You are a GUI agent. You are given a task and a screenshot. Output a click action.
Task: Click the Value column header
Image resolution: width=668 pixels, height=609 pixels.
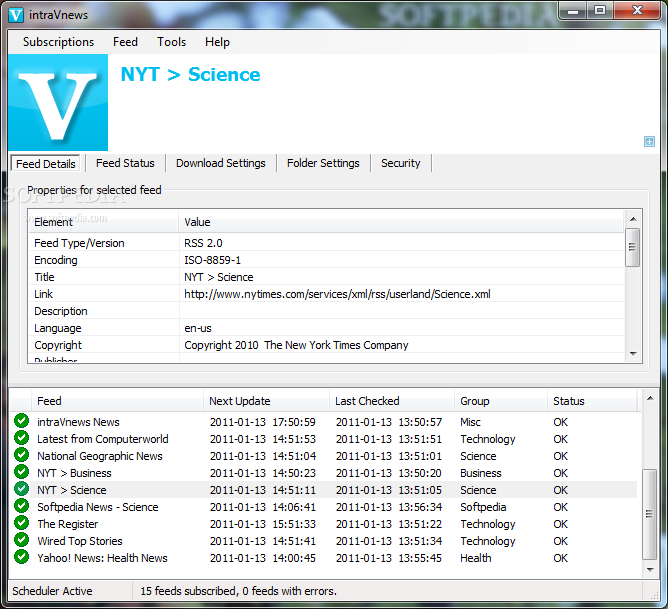(401, 222)
